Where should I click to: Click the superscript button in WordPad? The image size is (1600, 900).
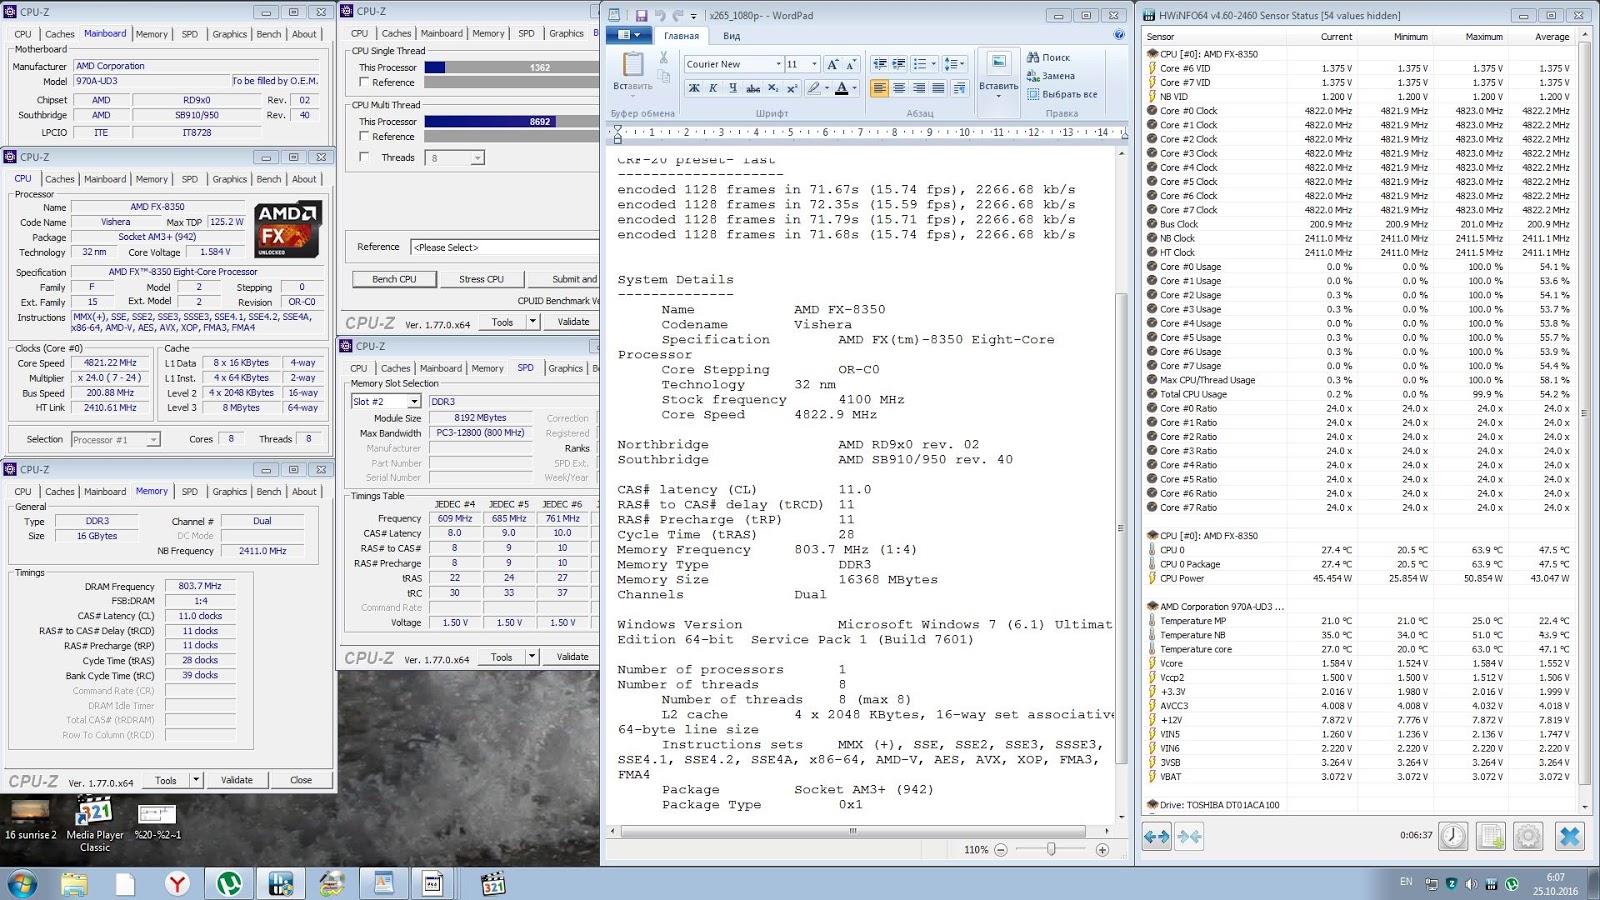pyautogui.click(x=792, y=88)
